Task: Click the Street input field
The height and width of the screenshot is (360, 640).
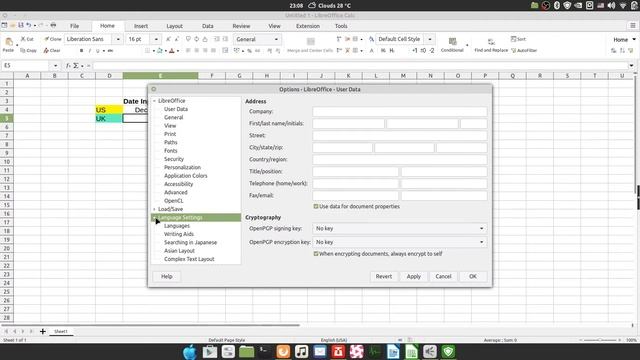Action: point(400,136)
